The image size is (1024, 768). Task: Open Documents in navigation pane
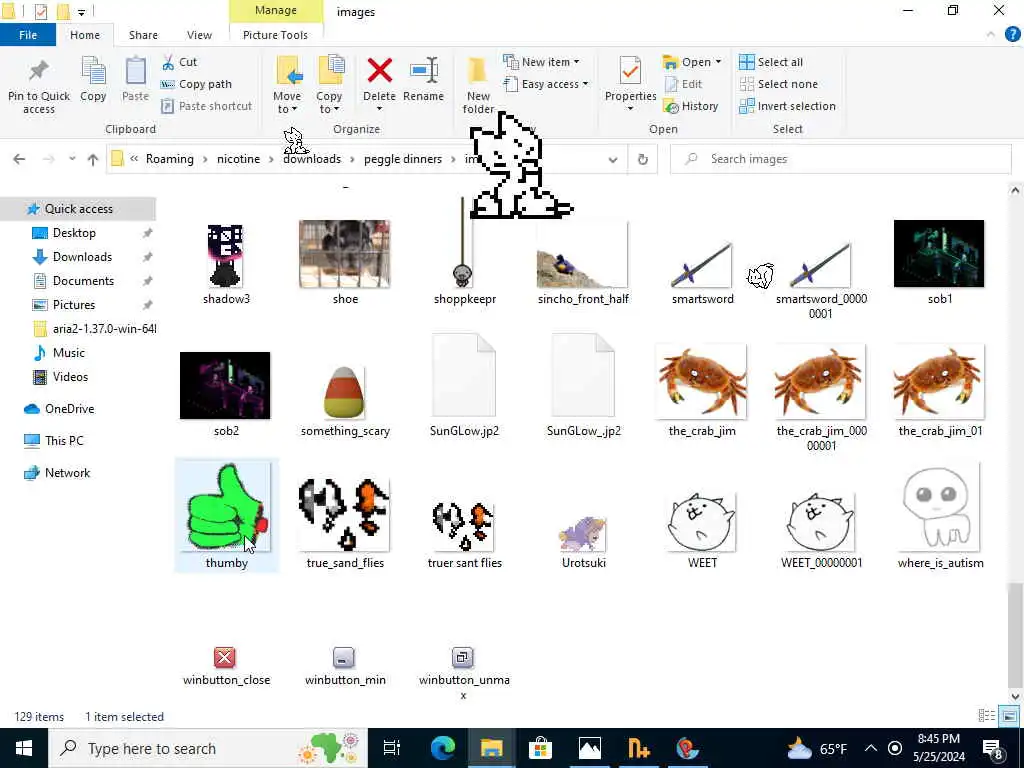click(x=83, y=281)
